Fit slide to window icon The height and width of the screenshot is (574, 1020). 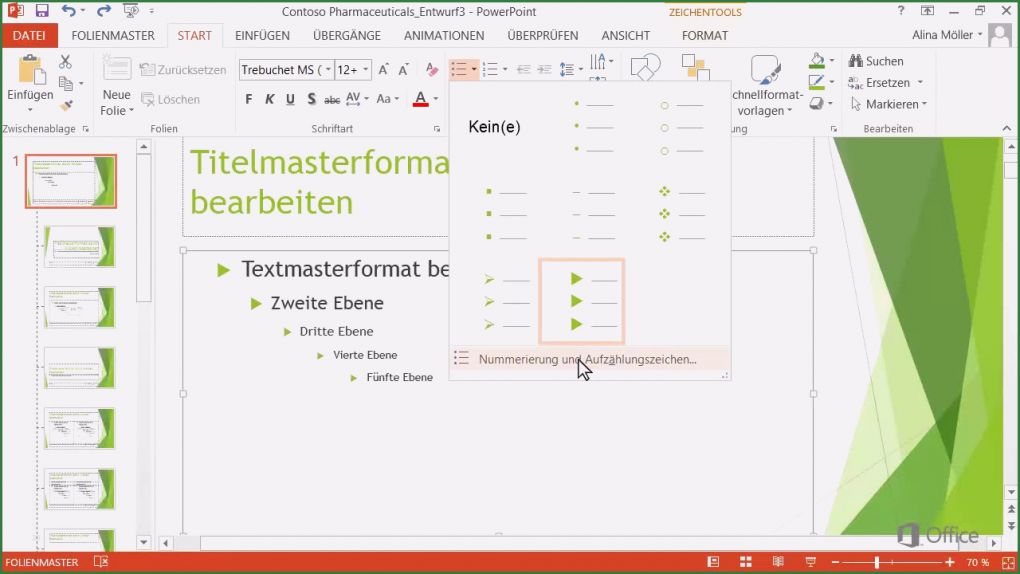tap(1008, 562)
